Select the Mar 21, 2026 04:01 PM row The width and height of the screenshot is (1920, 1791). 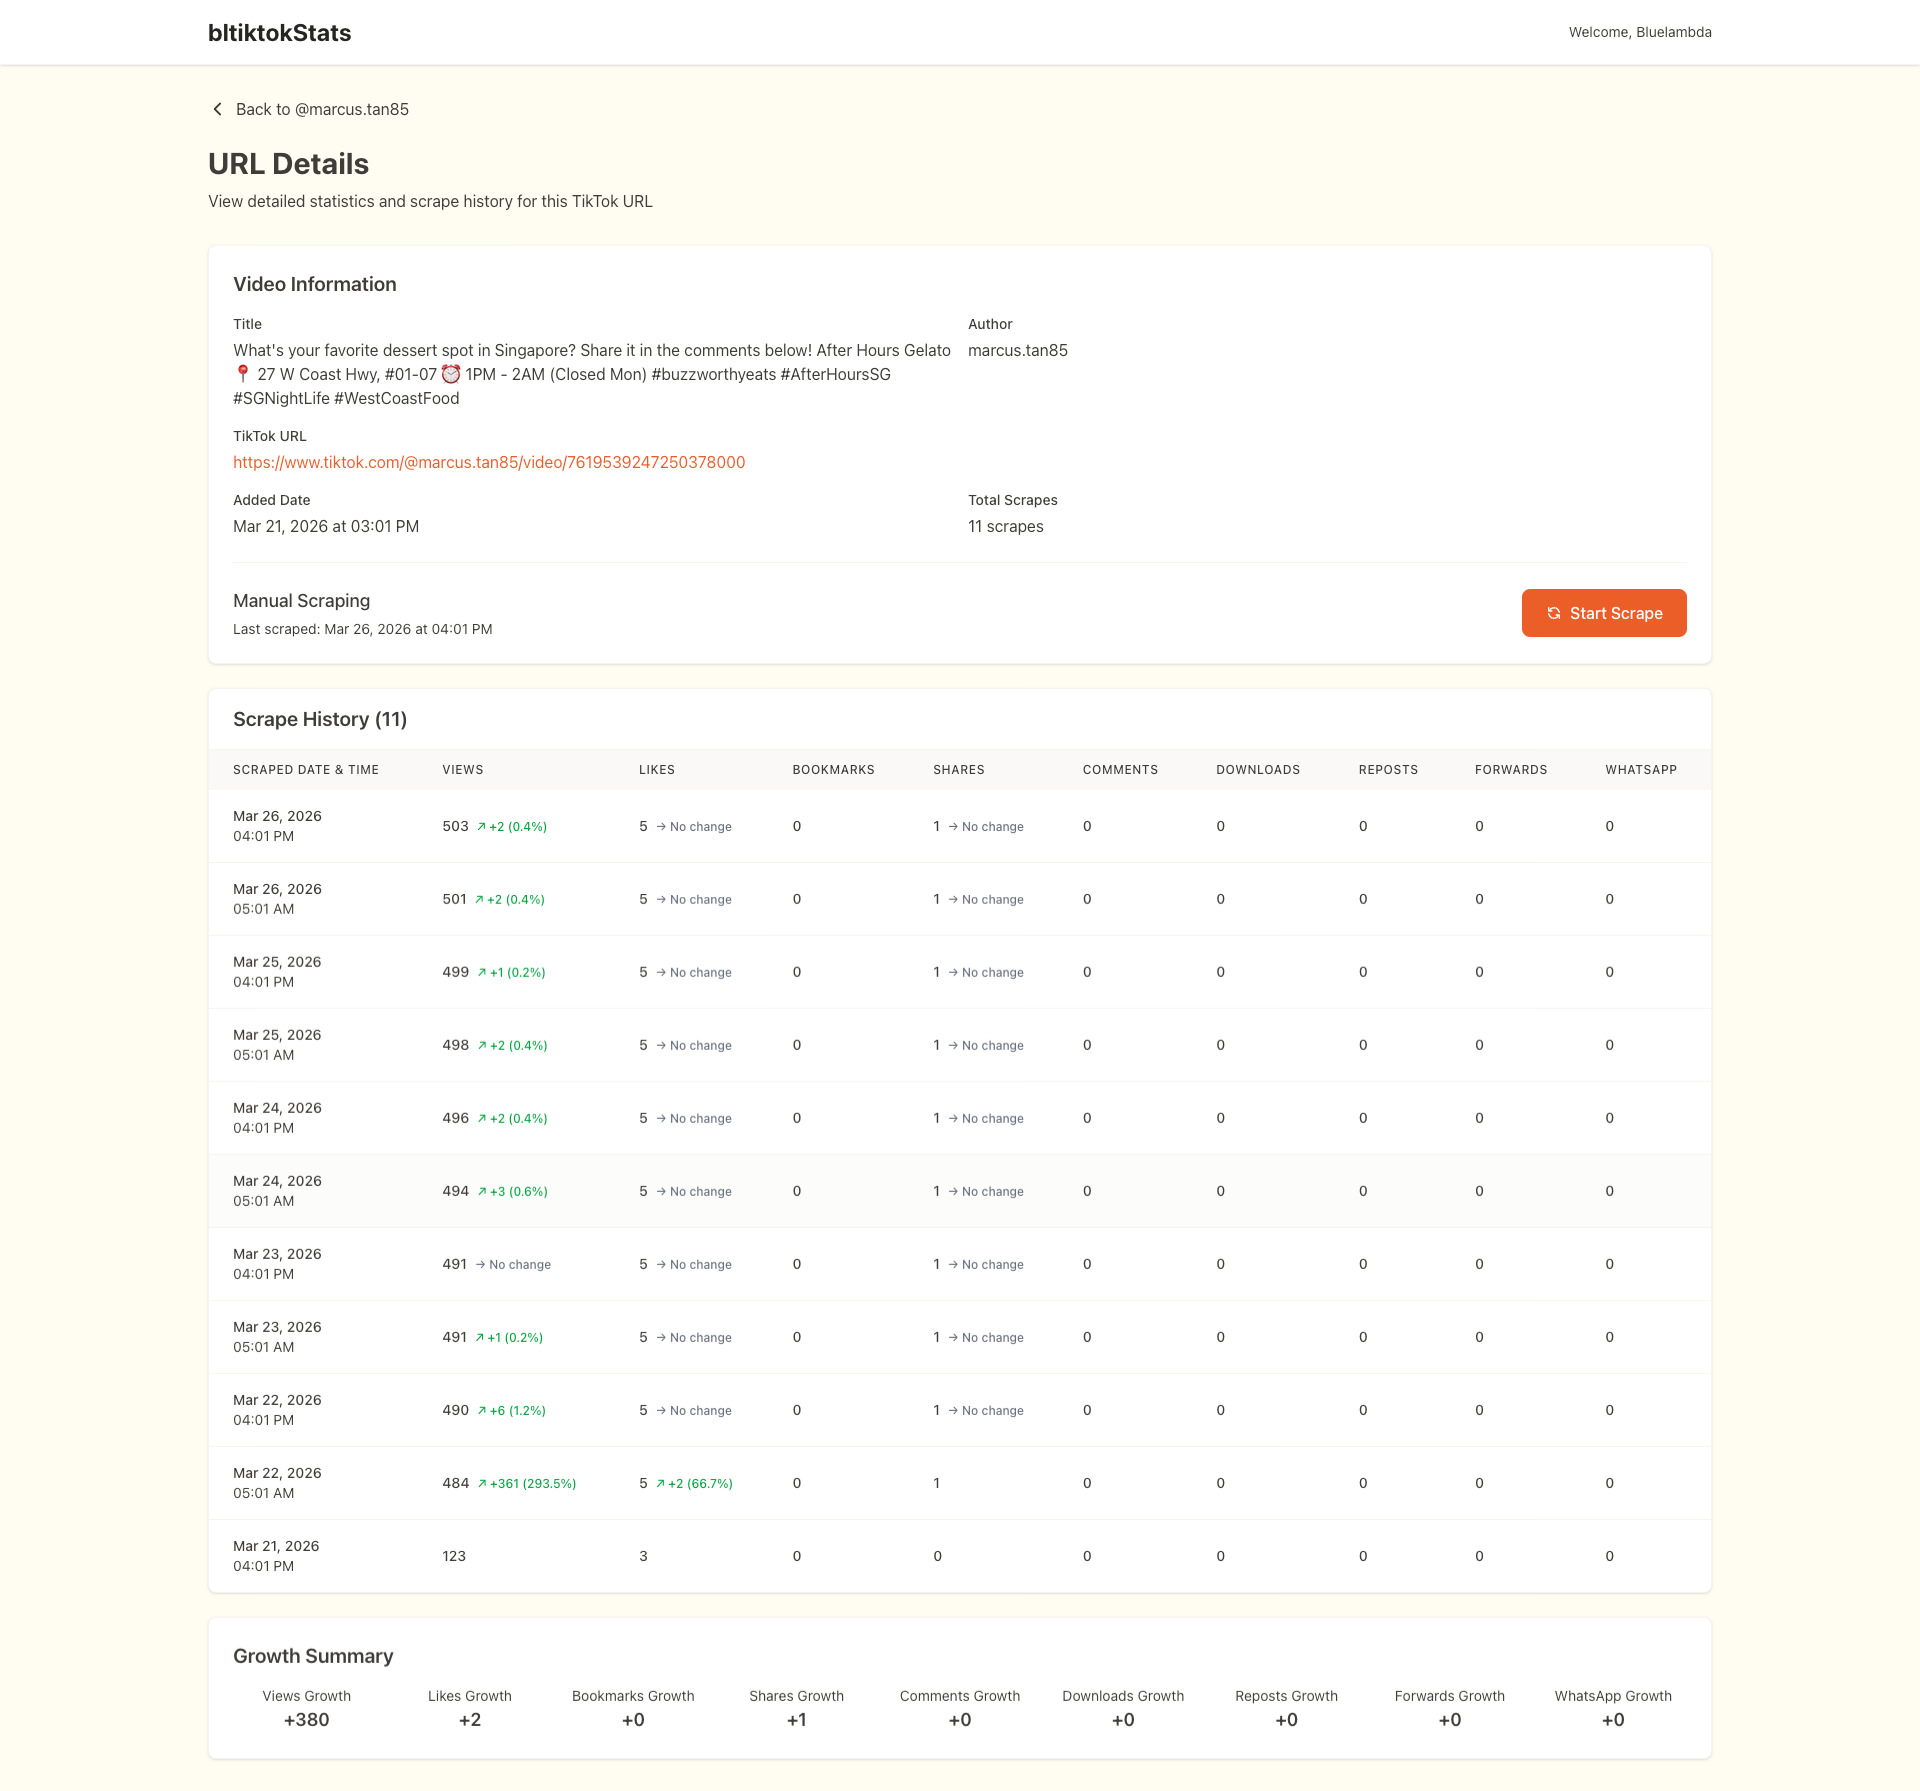tap(277, 1556)
